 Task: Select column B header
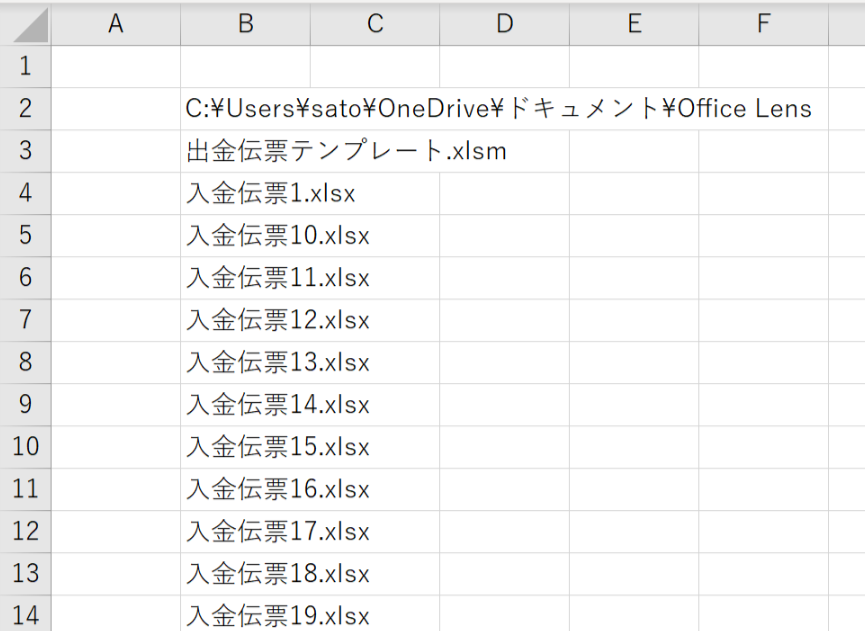245,24
